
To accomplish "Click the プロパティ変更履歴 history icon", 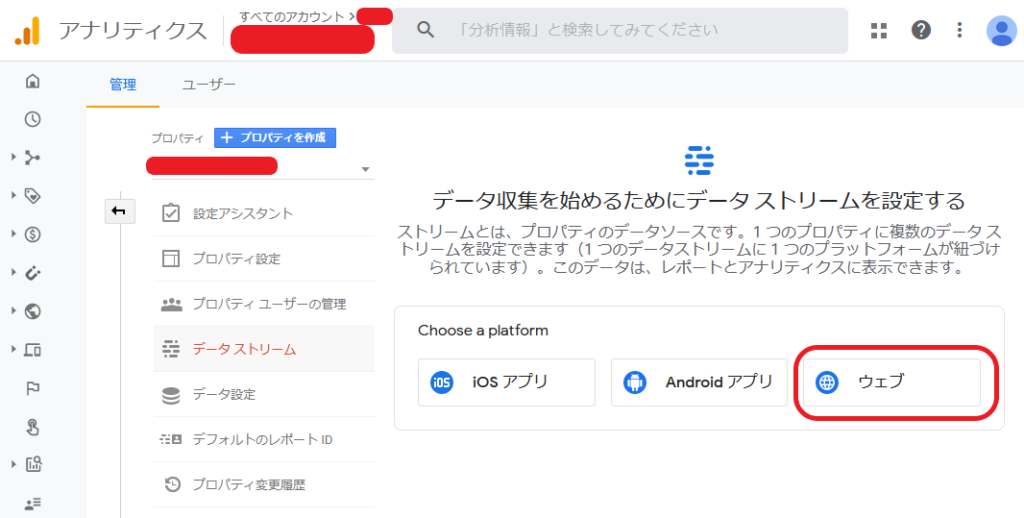I will click(x=172, y=485).
